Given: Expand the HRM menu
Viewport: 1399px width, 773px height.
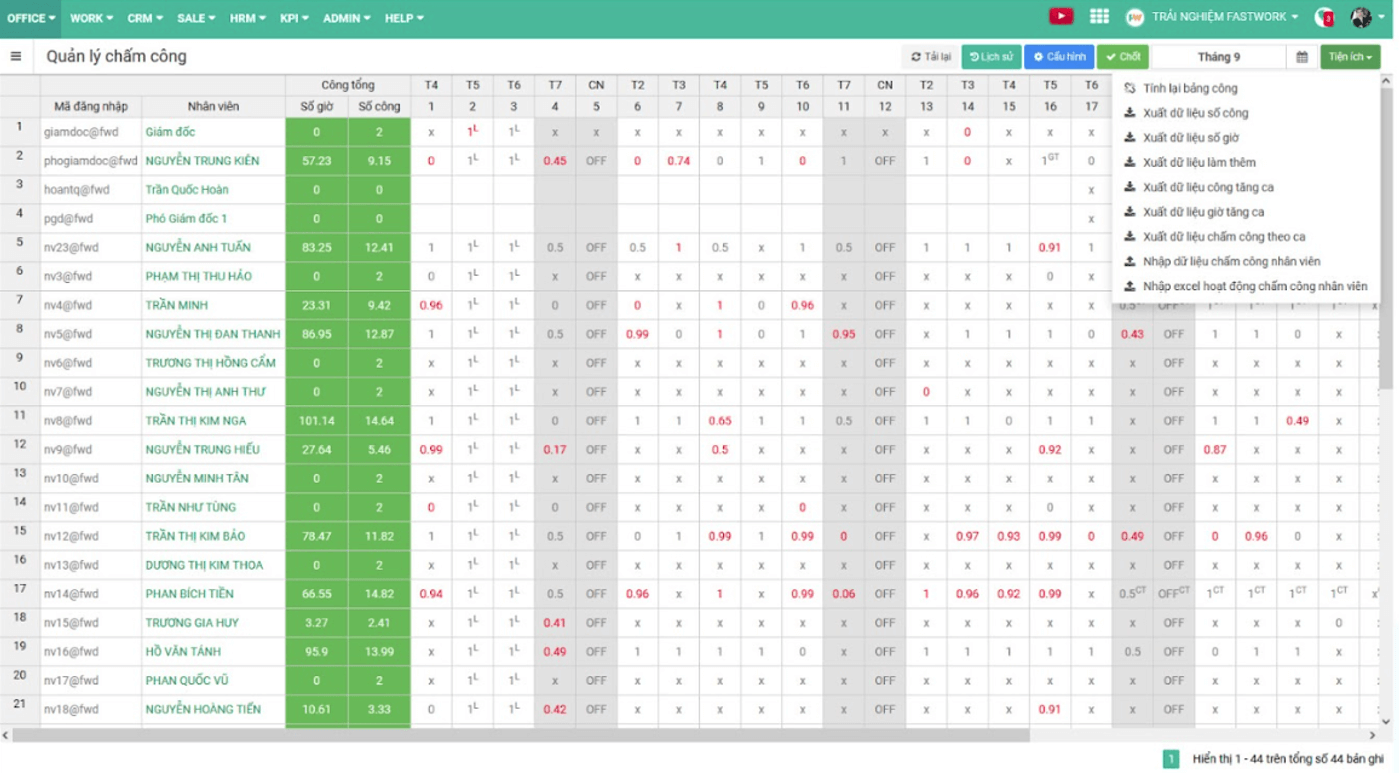Looking at the screenshot, I should tap(247, 18).
